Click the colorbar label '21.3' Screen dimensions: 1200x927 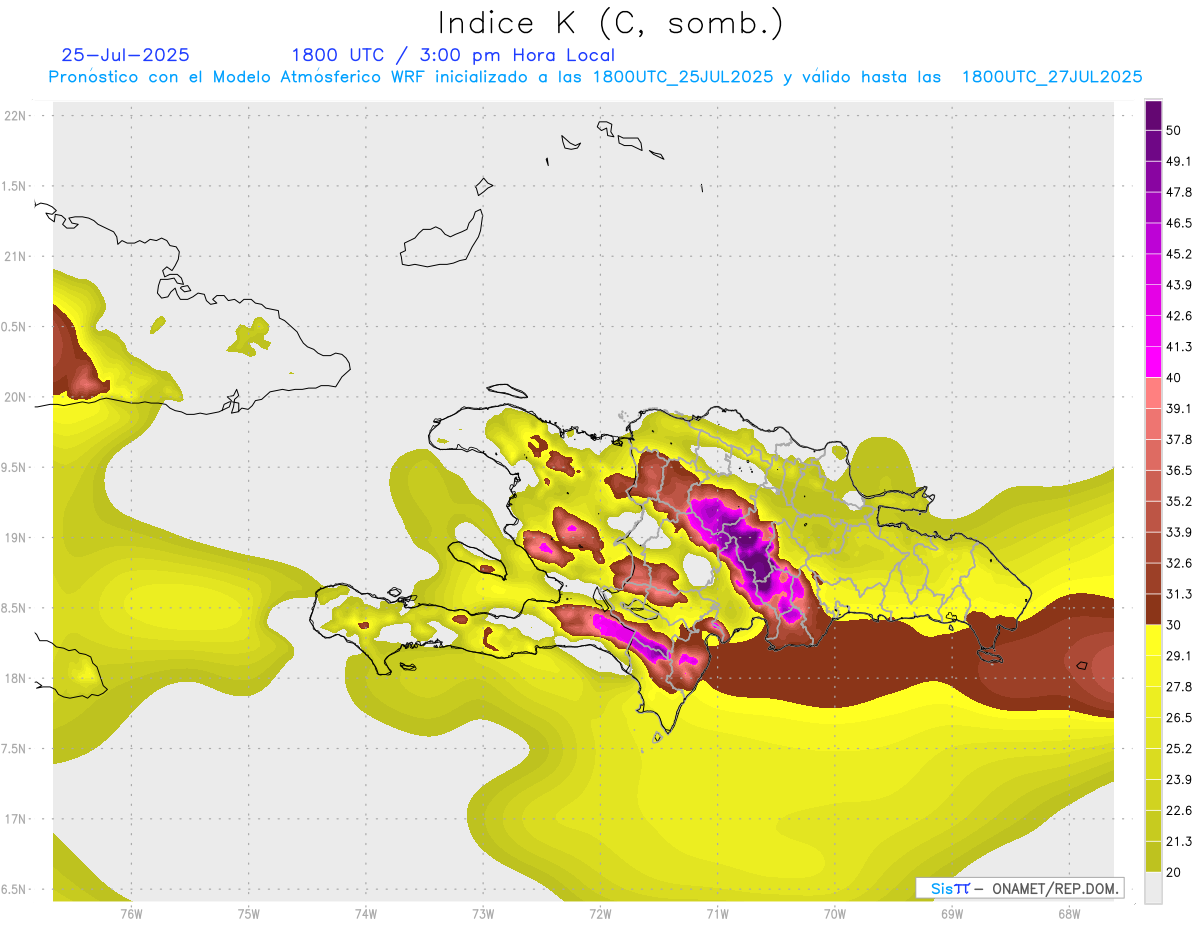[1179, 842]
